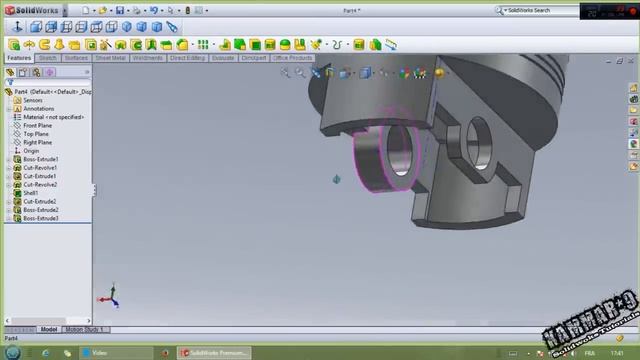Expand the manager panel tabs chevron
Image resolution: width=640 pixels, height=360 pixels.
tap(87, 73)
